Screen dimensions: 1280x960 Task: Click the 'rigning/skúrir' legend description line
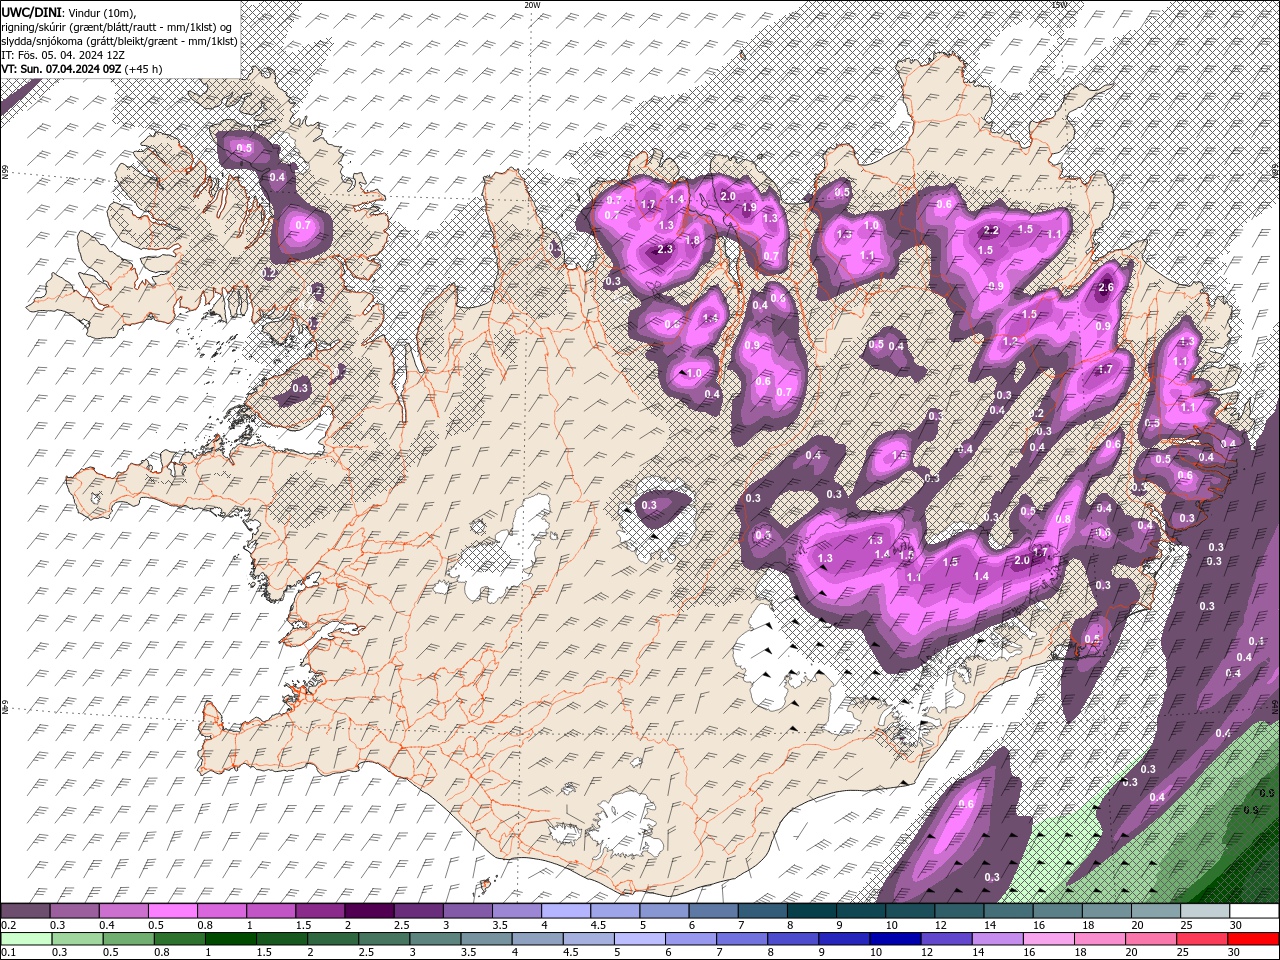117,27
